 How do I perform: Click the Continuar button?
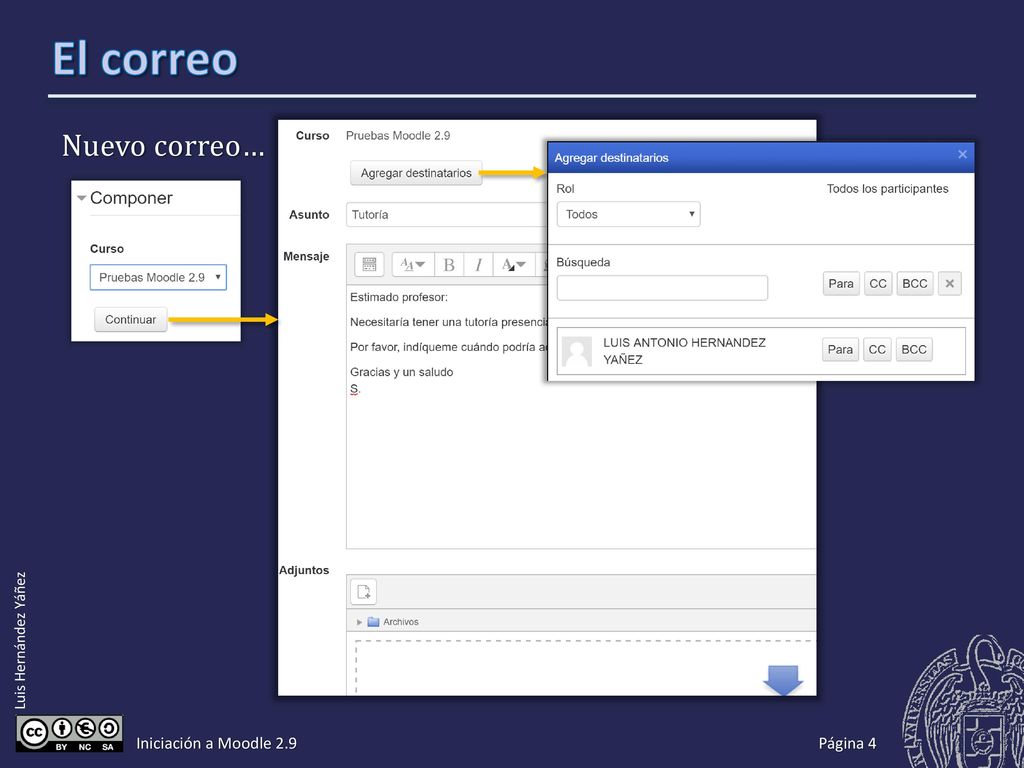coord(131,319)
